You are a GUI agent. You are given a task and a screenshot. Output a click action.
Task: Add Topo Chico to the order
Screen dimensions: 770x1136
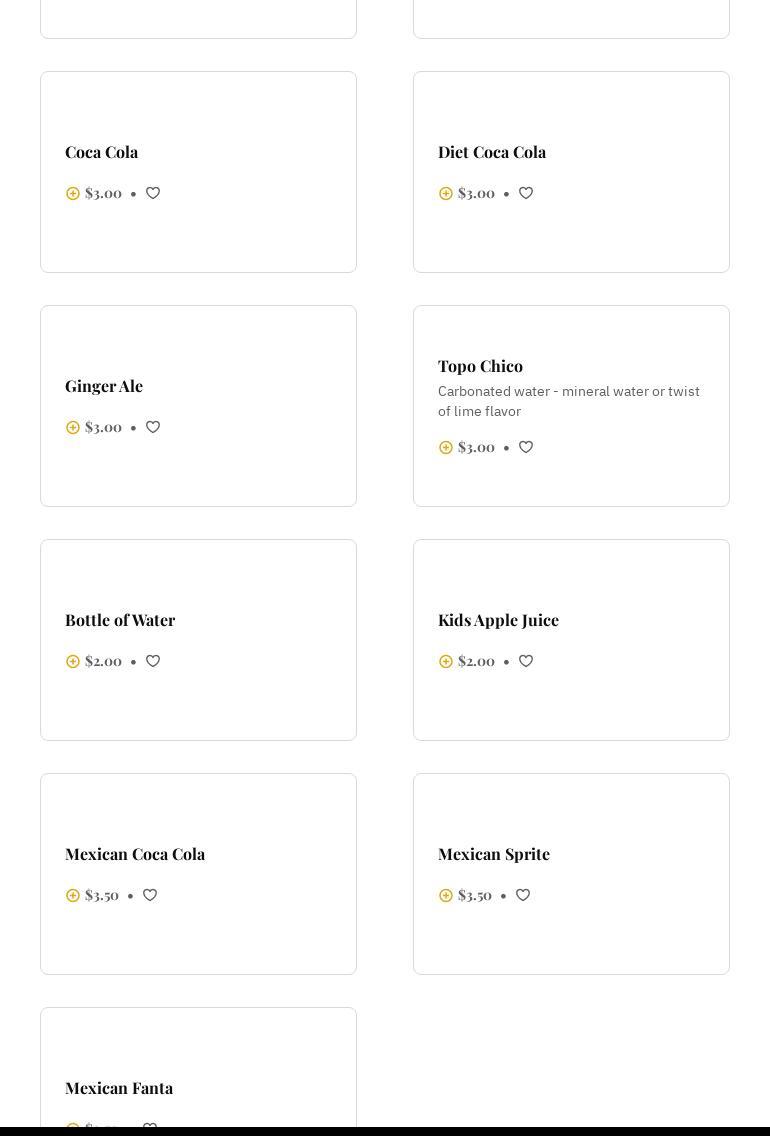(446, 448)
